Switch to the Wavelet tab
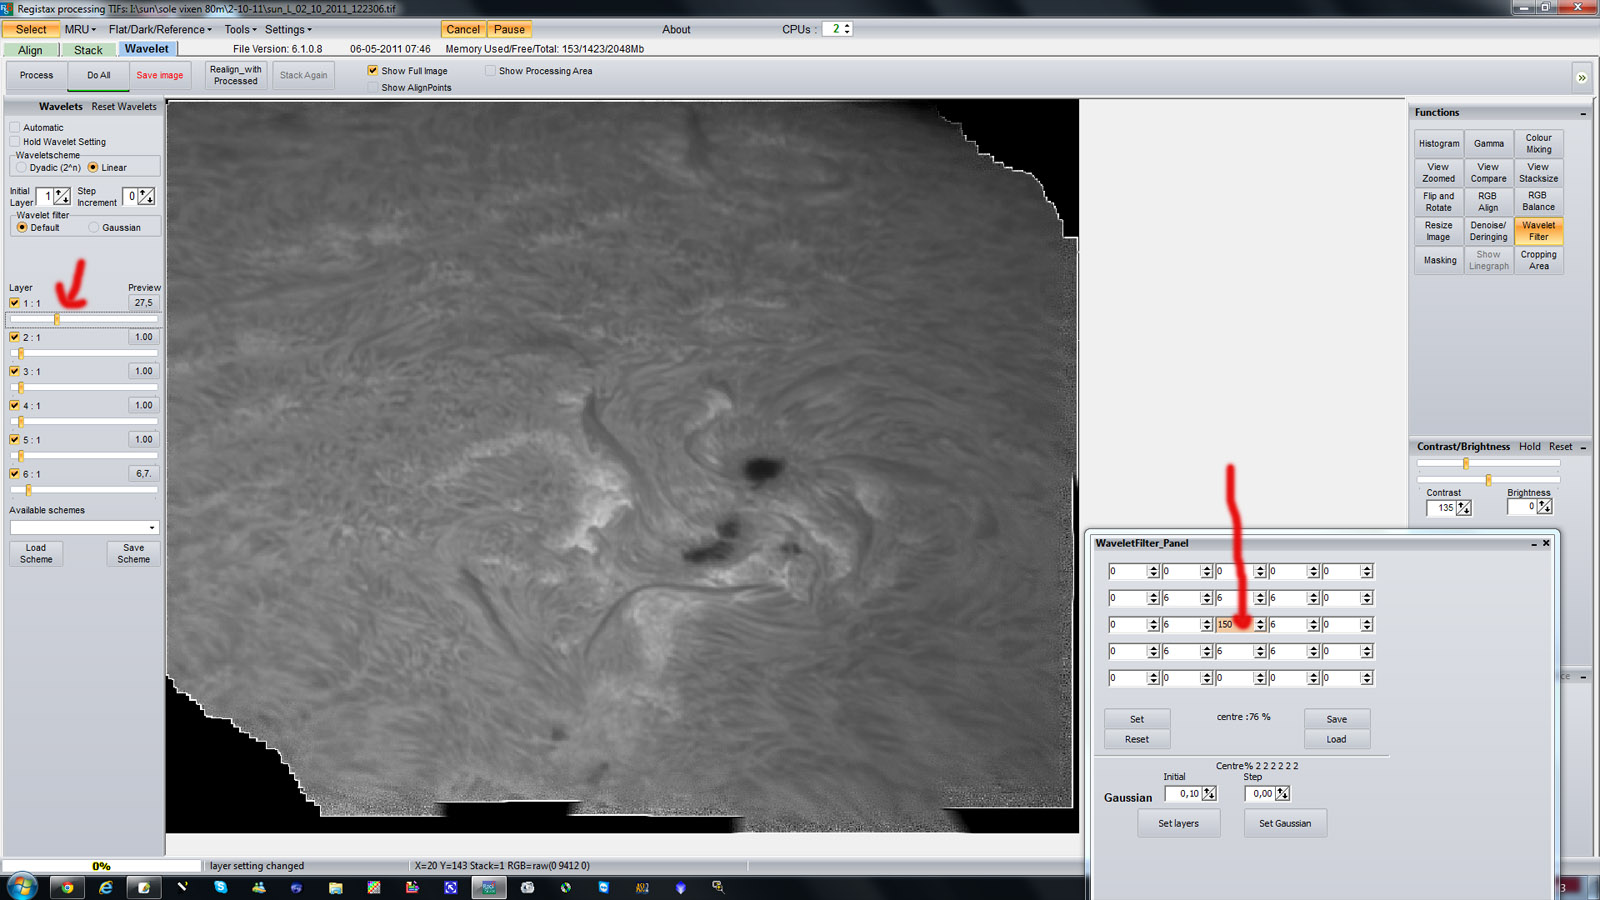 pyautogui.click(x=147, y=49)
